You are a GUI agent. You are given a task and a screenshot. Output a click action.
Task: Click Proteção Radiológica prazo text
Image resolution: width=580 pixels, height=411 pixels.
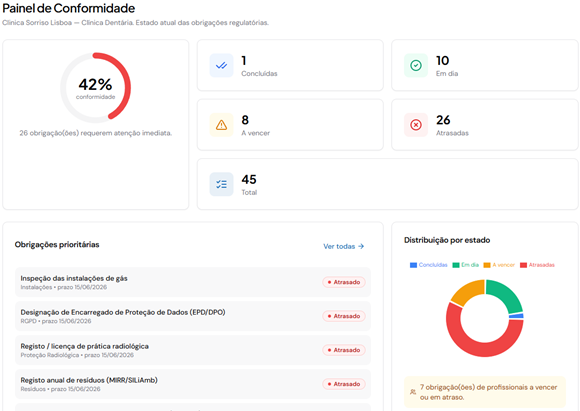point(77,355)
